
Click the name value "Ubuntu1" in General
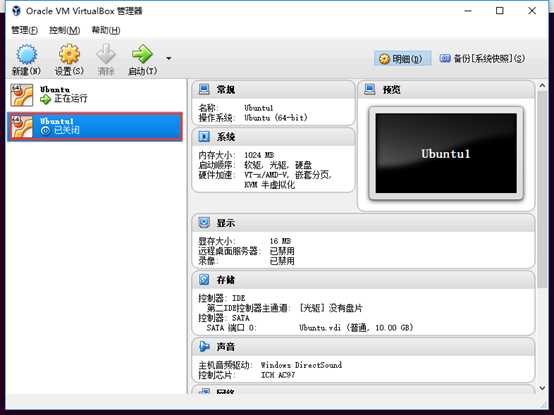259,108
